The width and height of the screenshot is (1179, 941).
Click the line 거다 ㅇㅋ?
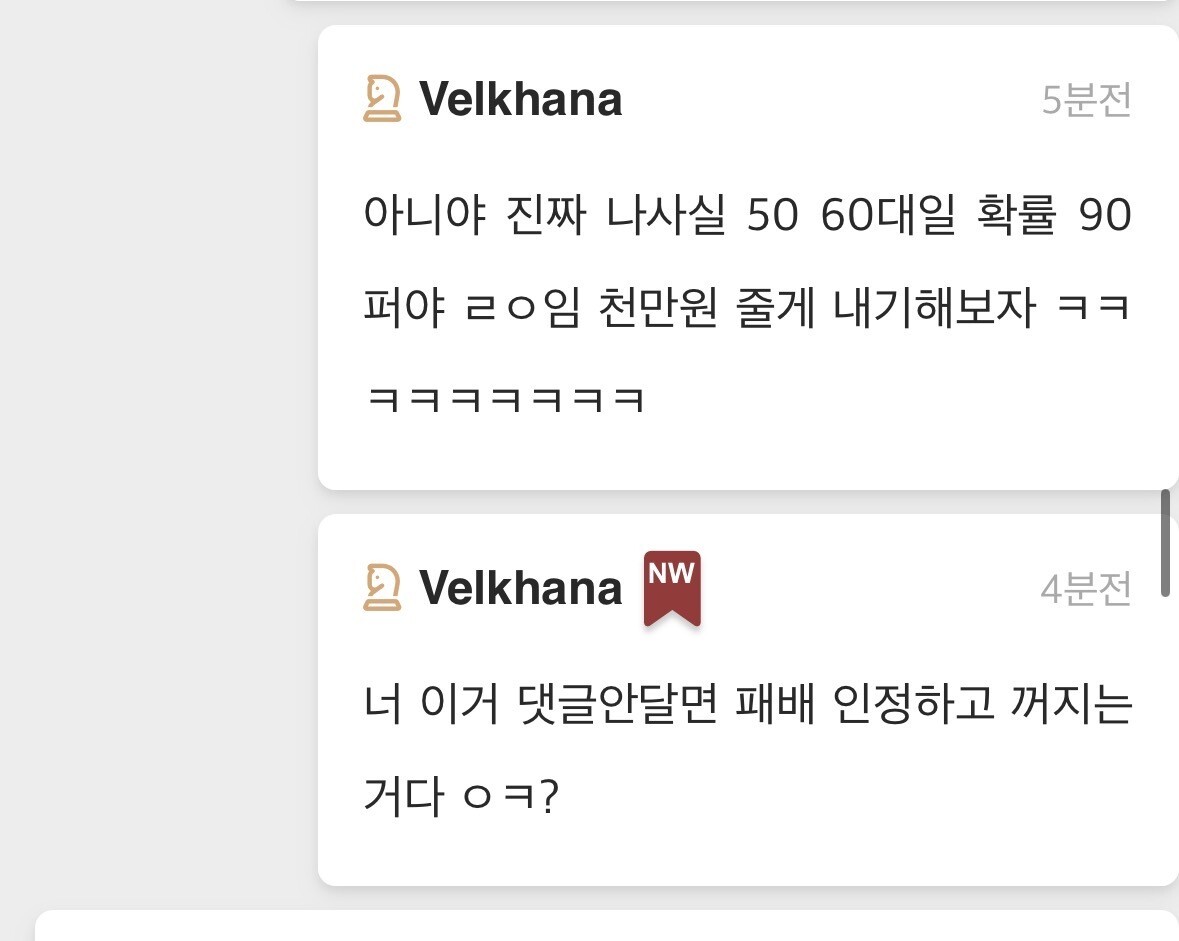pos(461,796)
